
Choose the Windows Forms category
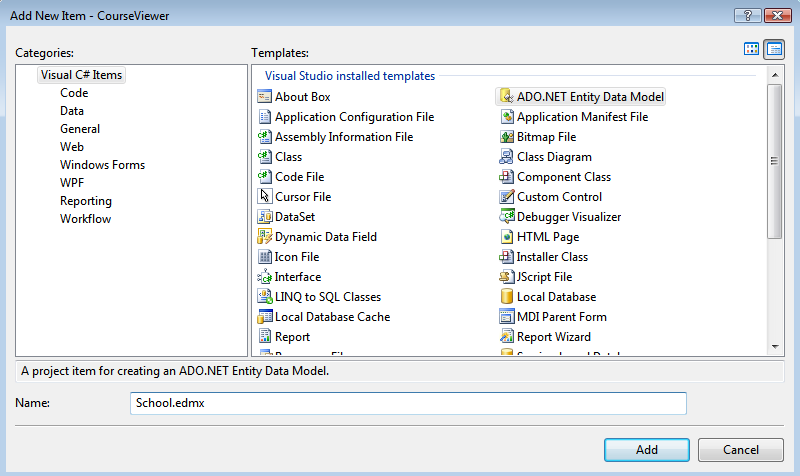click(x=102, y=165)
